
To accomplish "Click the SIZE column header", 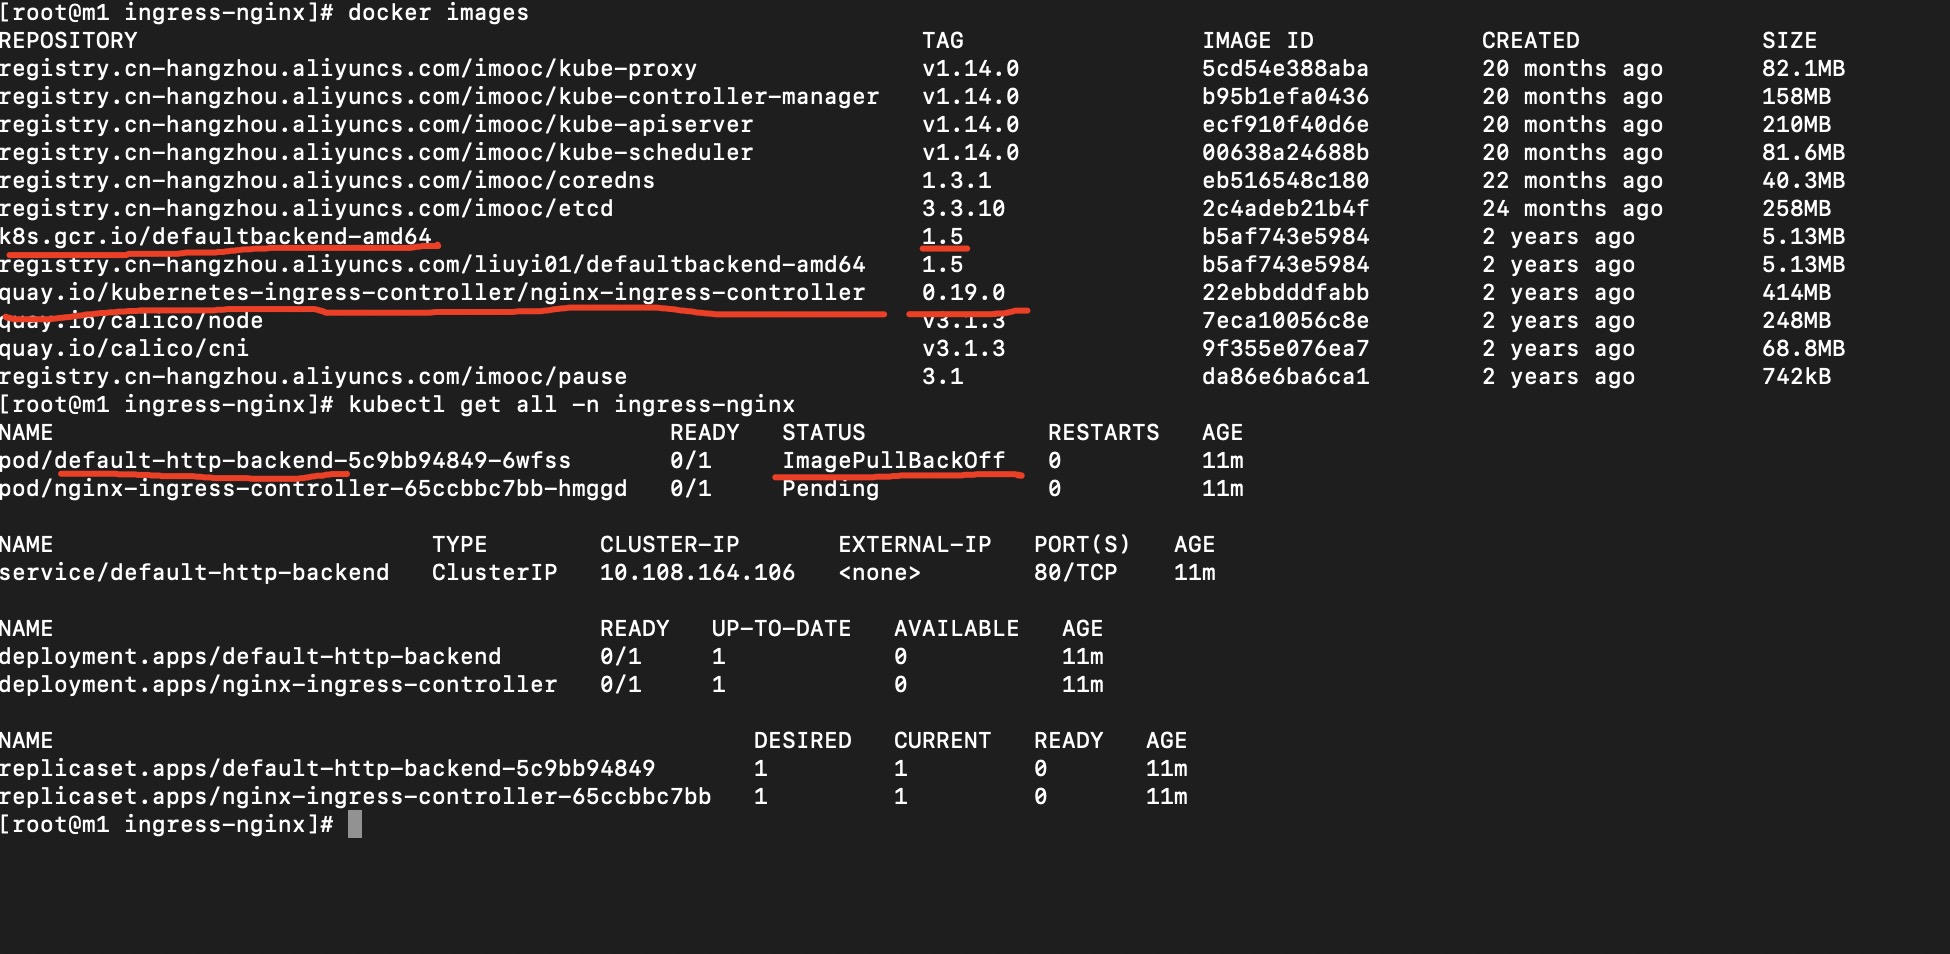I will coord(1789,41).
